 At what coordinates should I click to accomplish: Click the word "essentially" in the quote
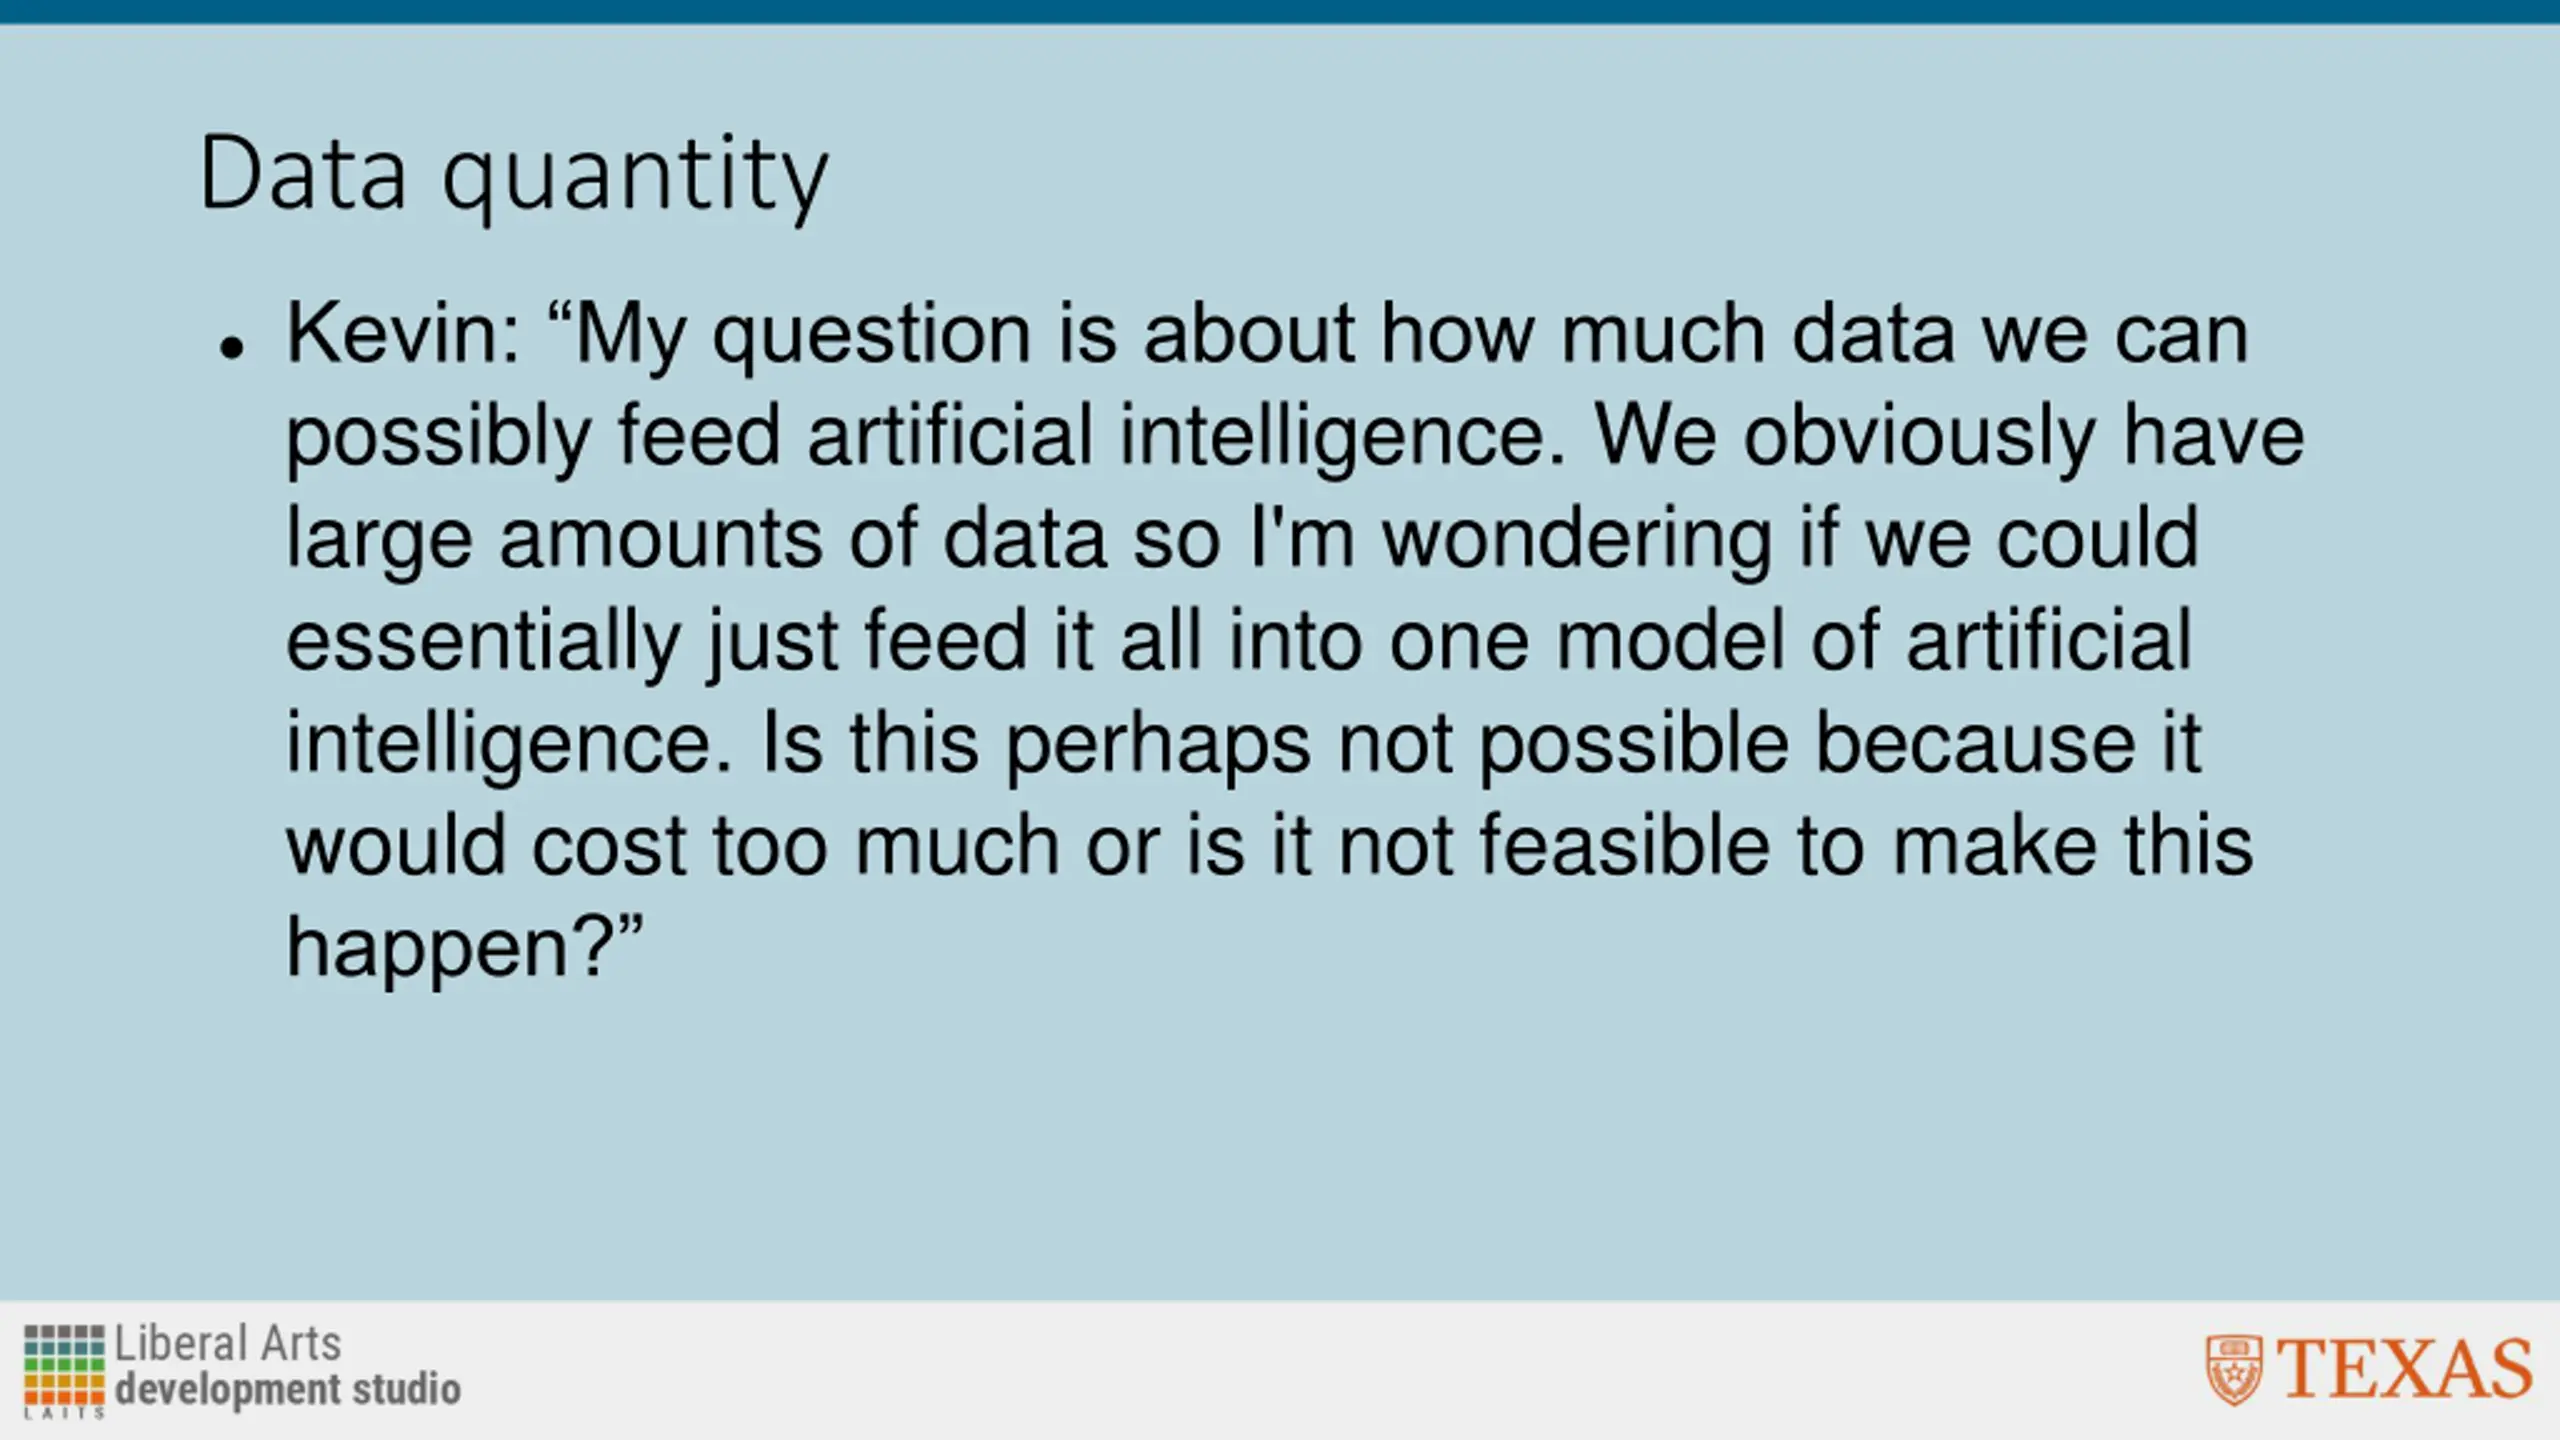coord(484,642)
